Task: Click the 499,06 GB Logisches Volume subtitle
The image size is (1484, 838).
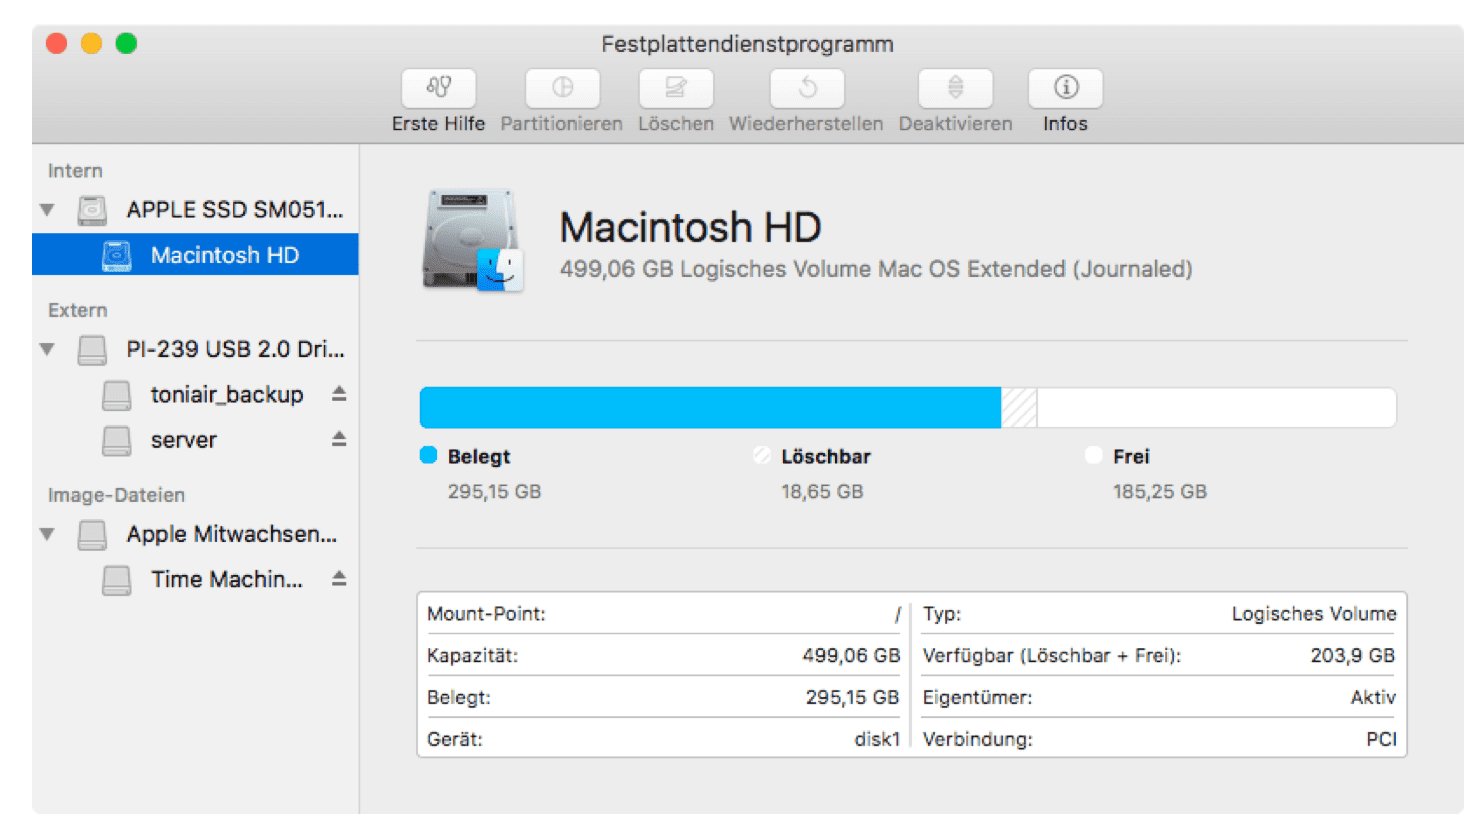Action: 876,269
